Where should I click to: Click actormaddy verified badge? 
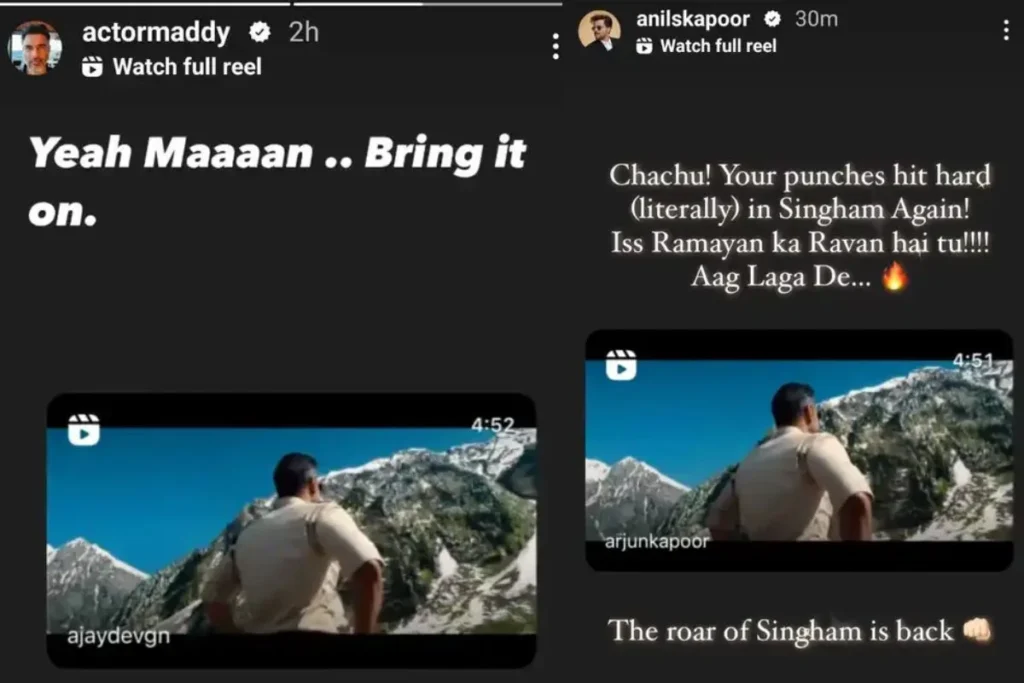tap(260, 31)
